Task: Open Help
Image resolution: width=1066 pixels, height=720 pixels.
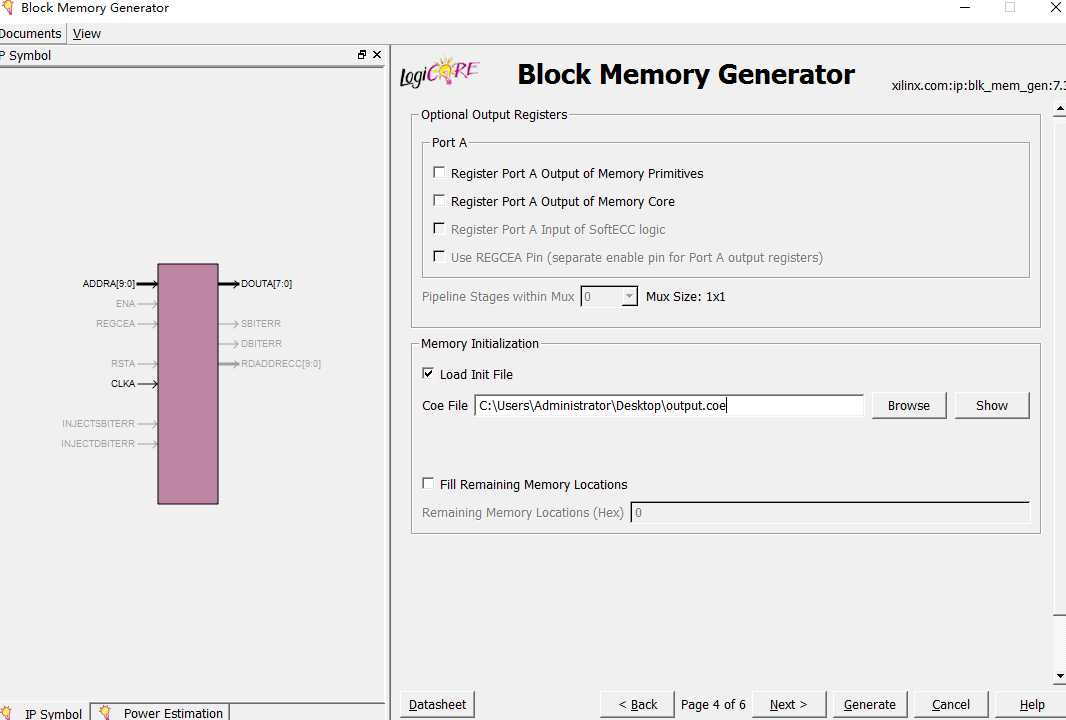Action: (x=1031, y=704)
